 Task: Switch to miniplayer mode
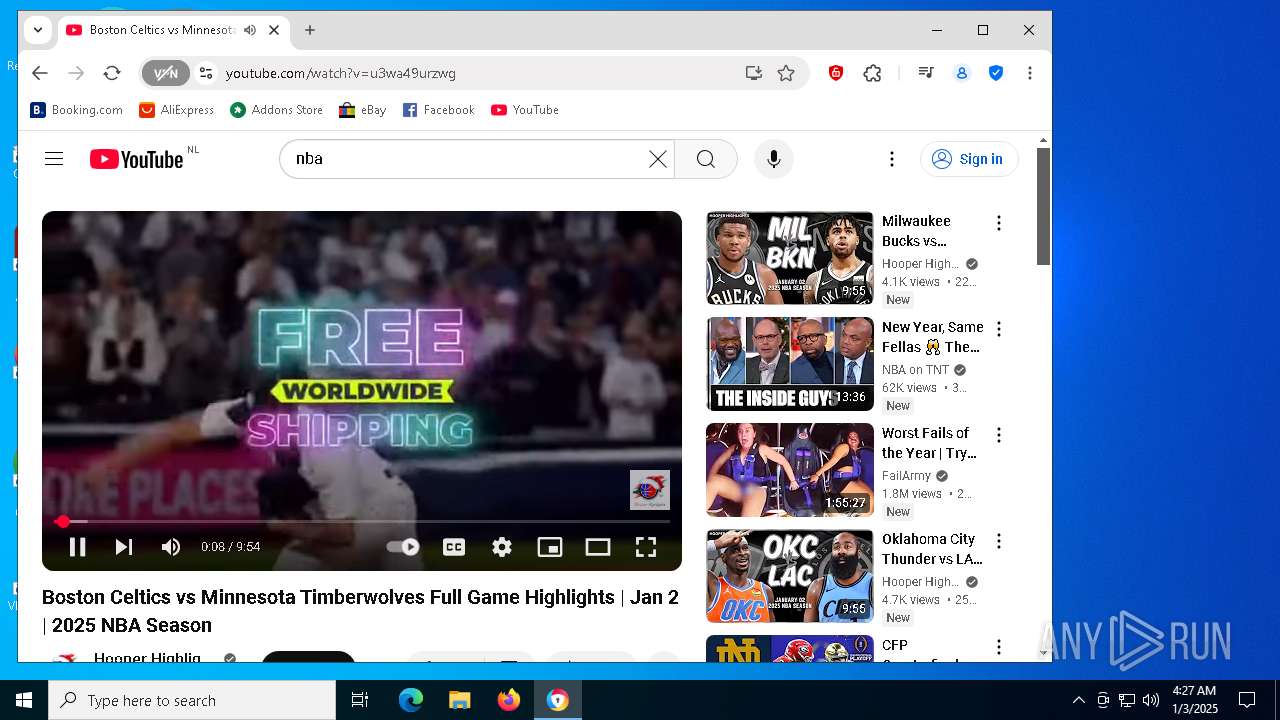(550, 547)
